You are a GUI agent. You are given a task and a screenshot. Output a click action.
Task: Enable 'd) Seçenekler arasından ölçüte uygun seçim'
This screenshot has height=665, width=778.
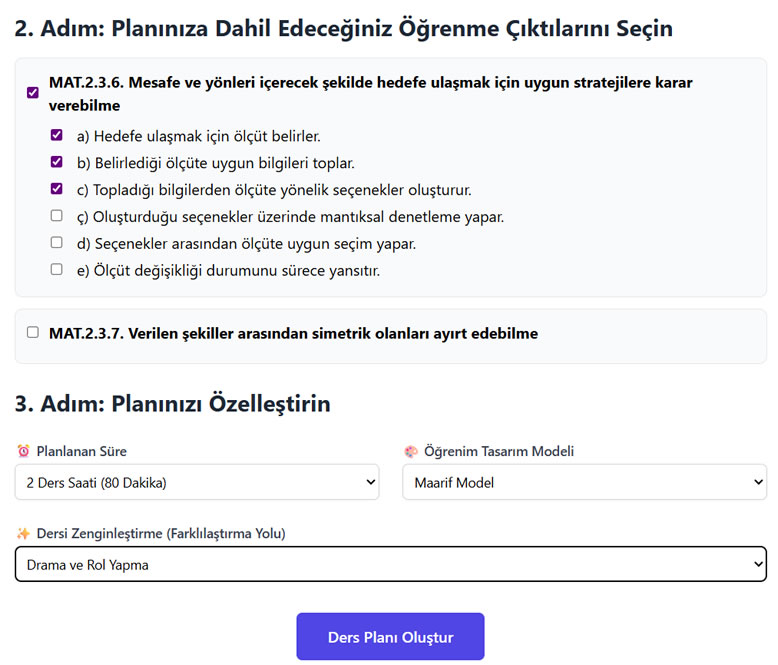click(x=57, y=242)
